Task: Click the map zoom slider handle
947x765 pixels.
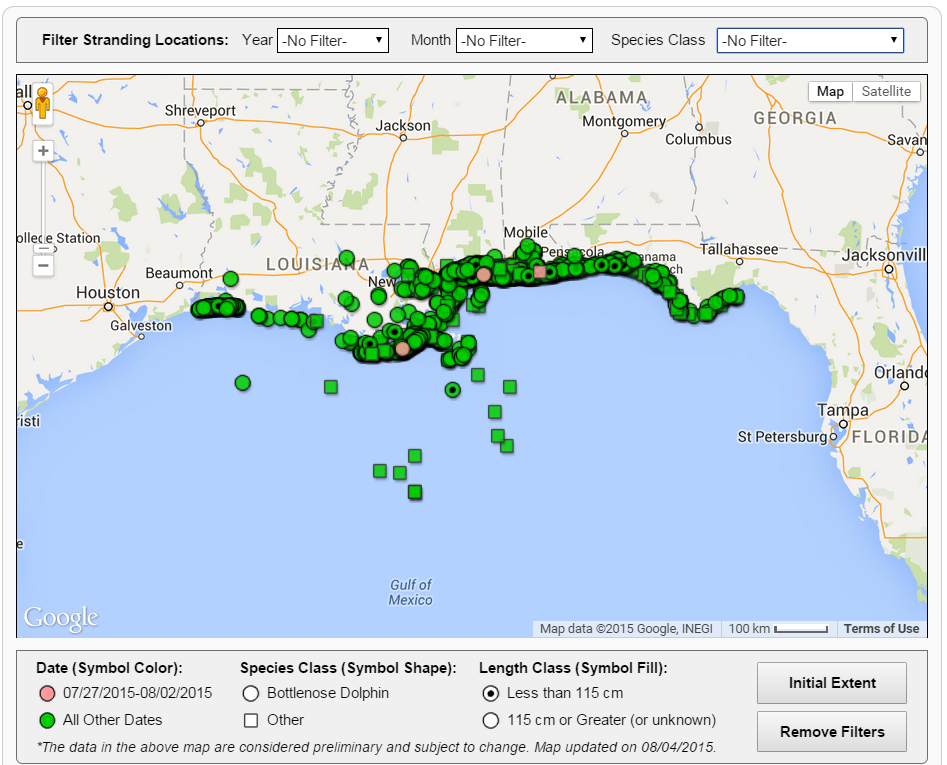Action: 43,247
